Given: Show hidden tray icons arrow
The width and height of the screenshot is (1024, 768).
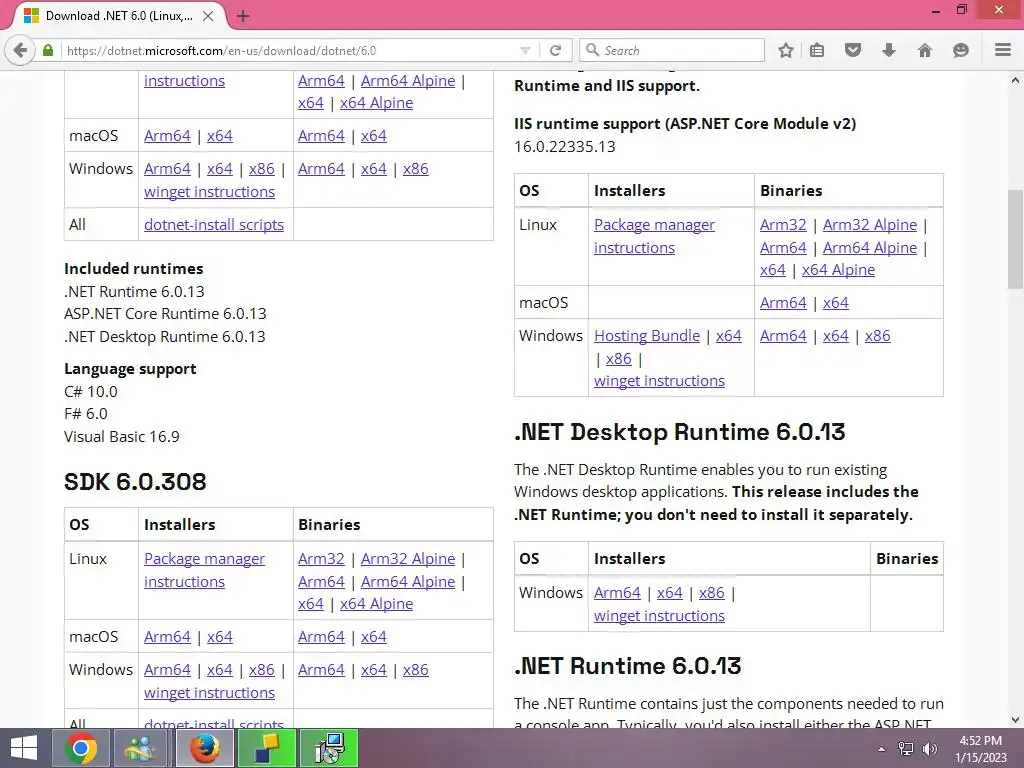Looking at the screenshot, I should 881,749.
